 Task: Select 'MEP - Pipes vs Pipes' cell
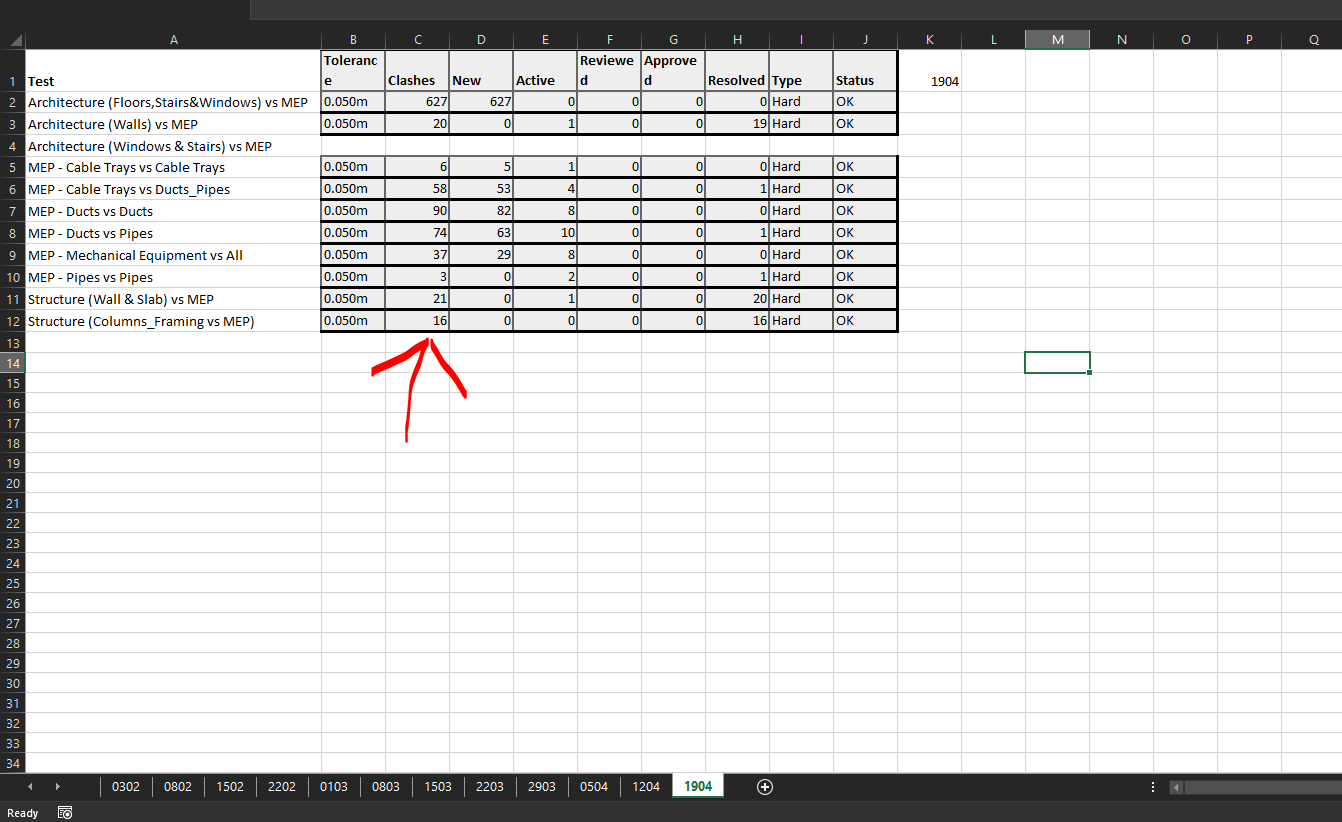tap(174, 277)
